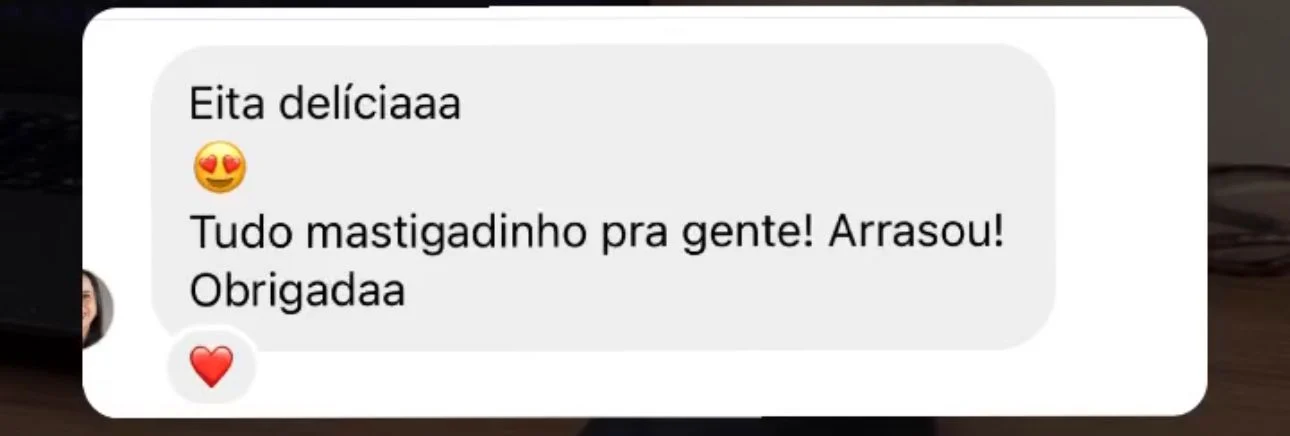The height and width of the screenshot is (436, 1290).
Task: Click the word 'Tudo' in message
Action: [240, 234]
